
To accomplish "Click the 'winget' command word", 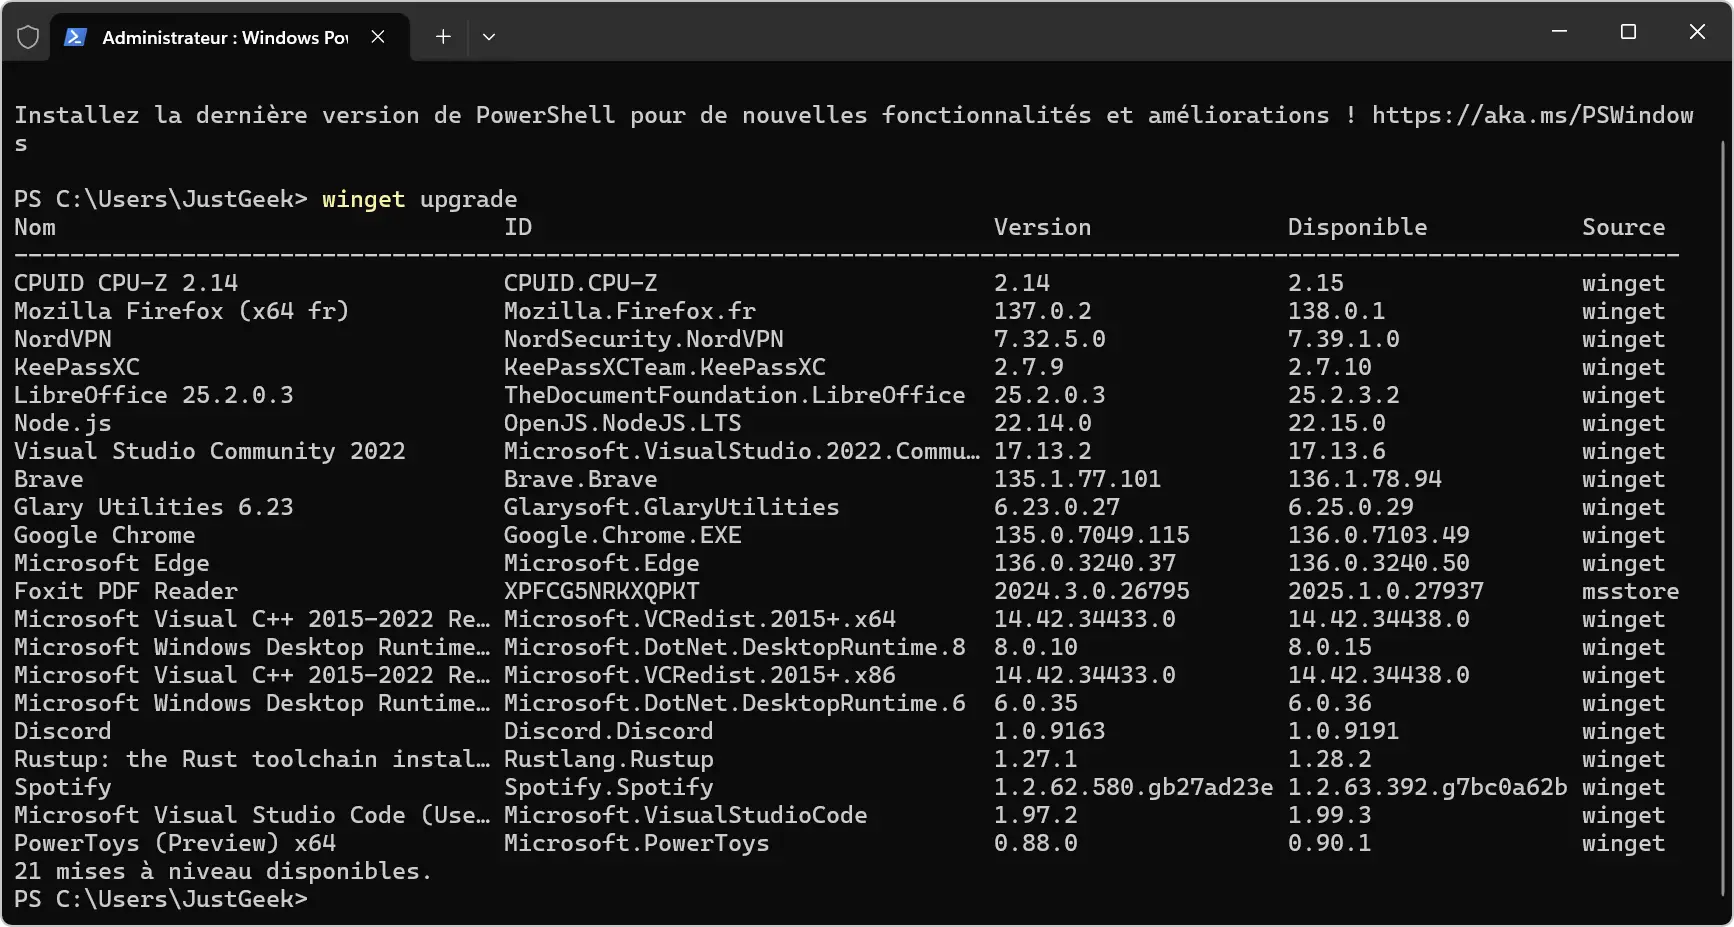I will coord(364,199).
